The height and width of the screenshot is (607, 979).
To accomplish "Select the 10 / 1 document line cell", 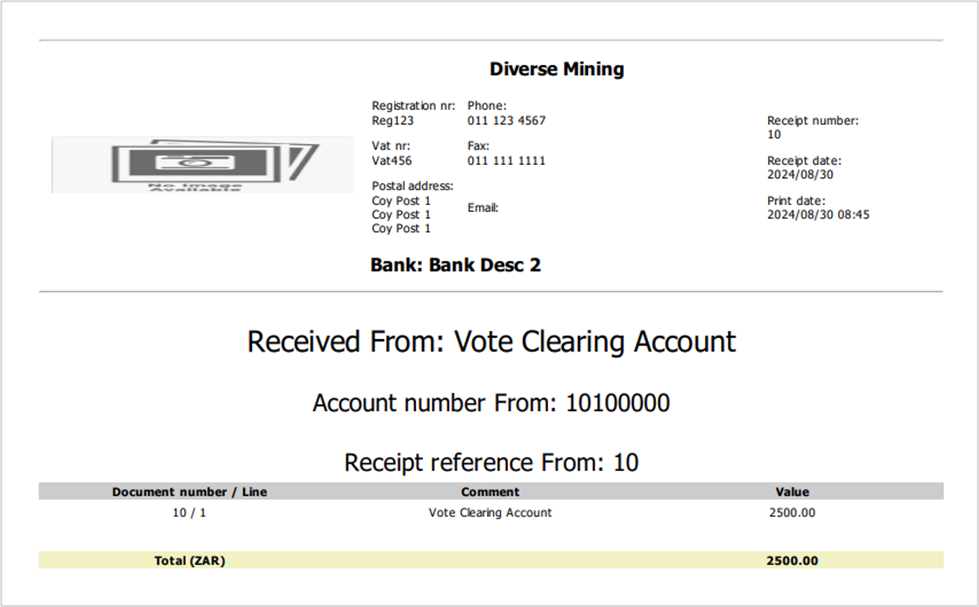I will click(189, 513).
